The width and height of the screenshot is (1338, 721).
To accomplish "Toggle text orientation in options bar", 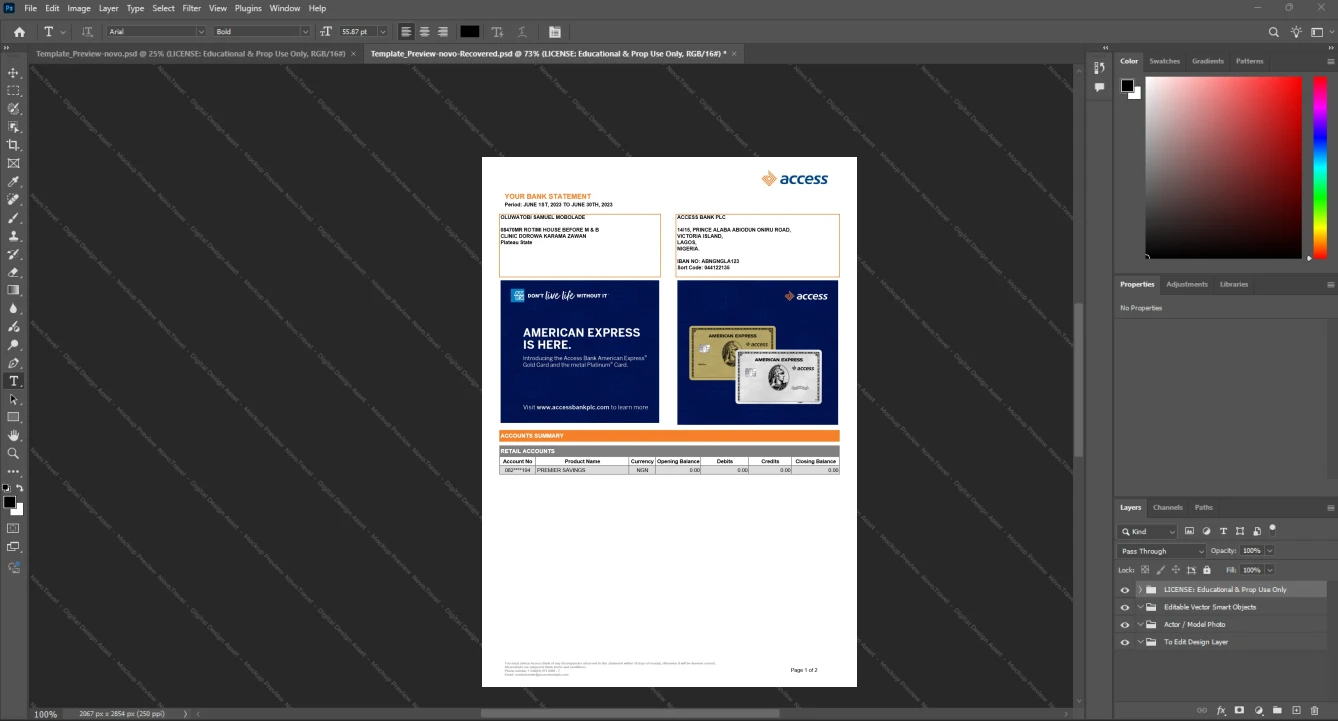I will pyautogui.click(x=87, y=32).
